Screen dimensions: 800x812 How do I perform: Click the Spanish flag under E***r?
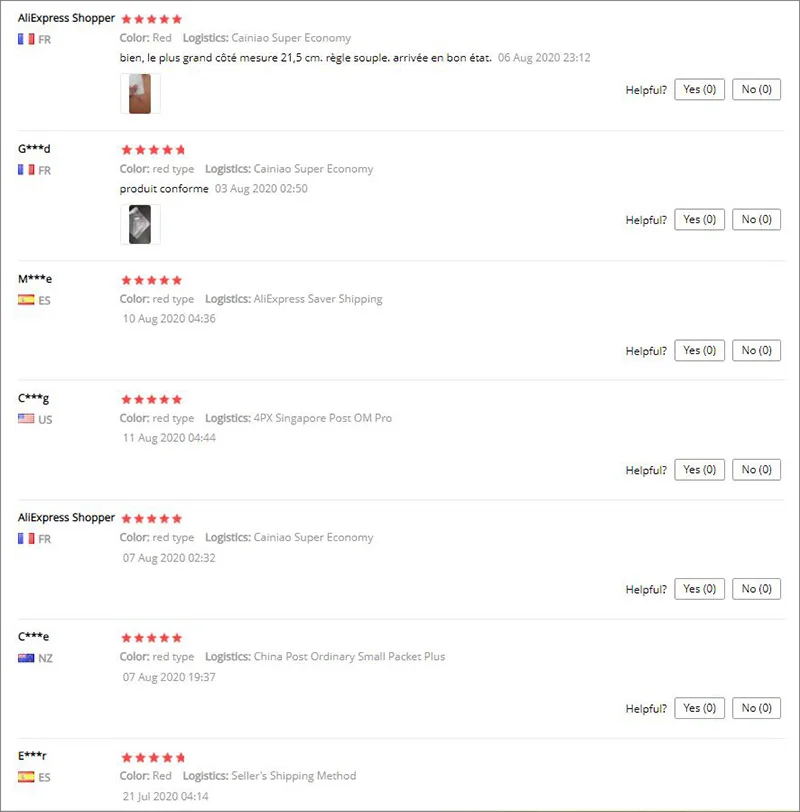[x=26, y=777]
